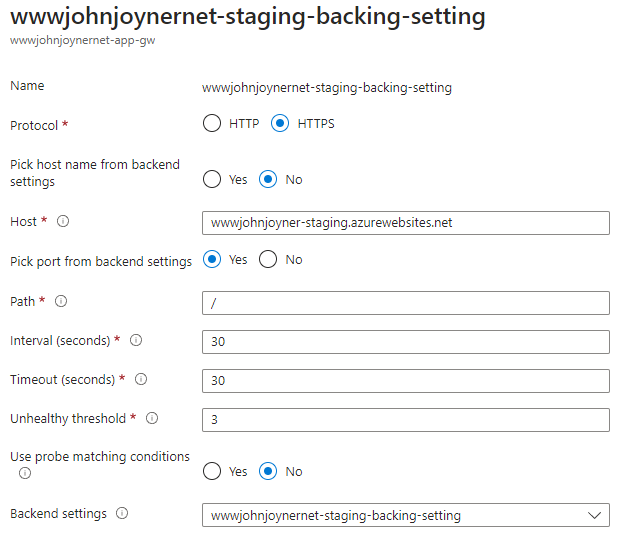The height and width of the screenshot is (559, 630).
Task: Click info icon under probe matching conditions
Action: pyautogui.click(x=25, y=473)
